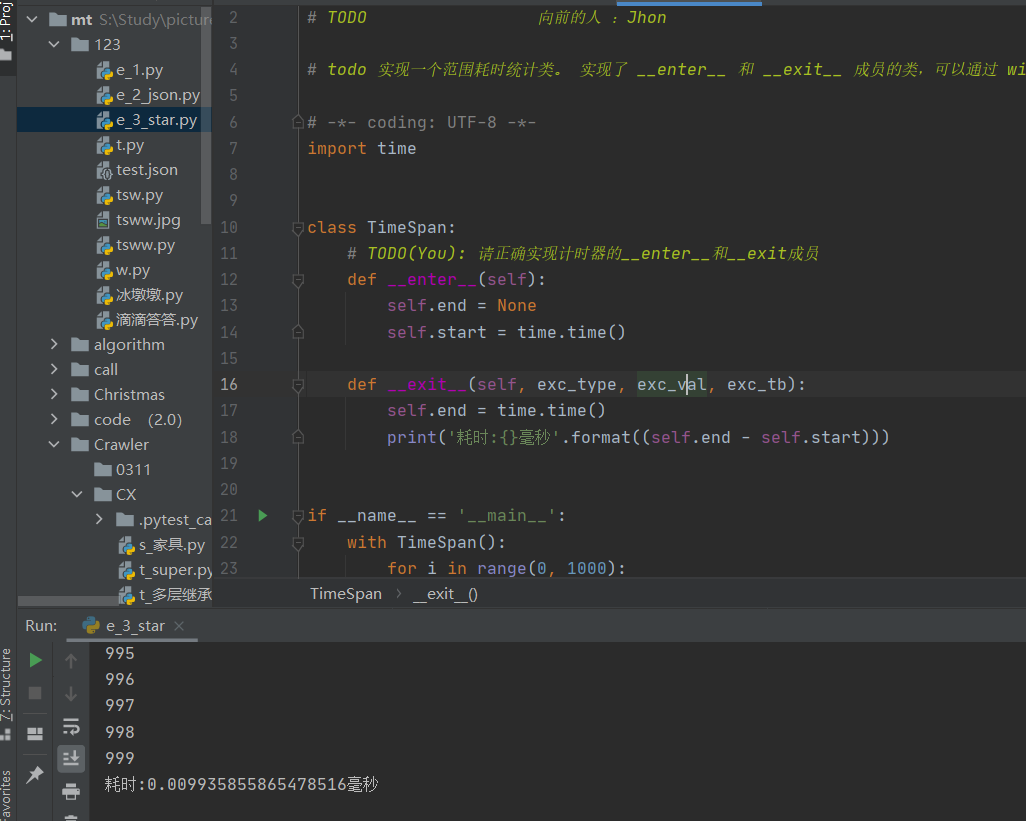
Task: Open e_1.py in project tree
Action: point(130,70)
